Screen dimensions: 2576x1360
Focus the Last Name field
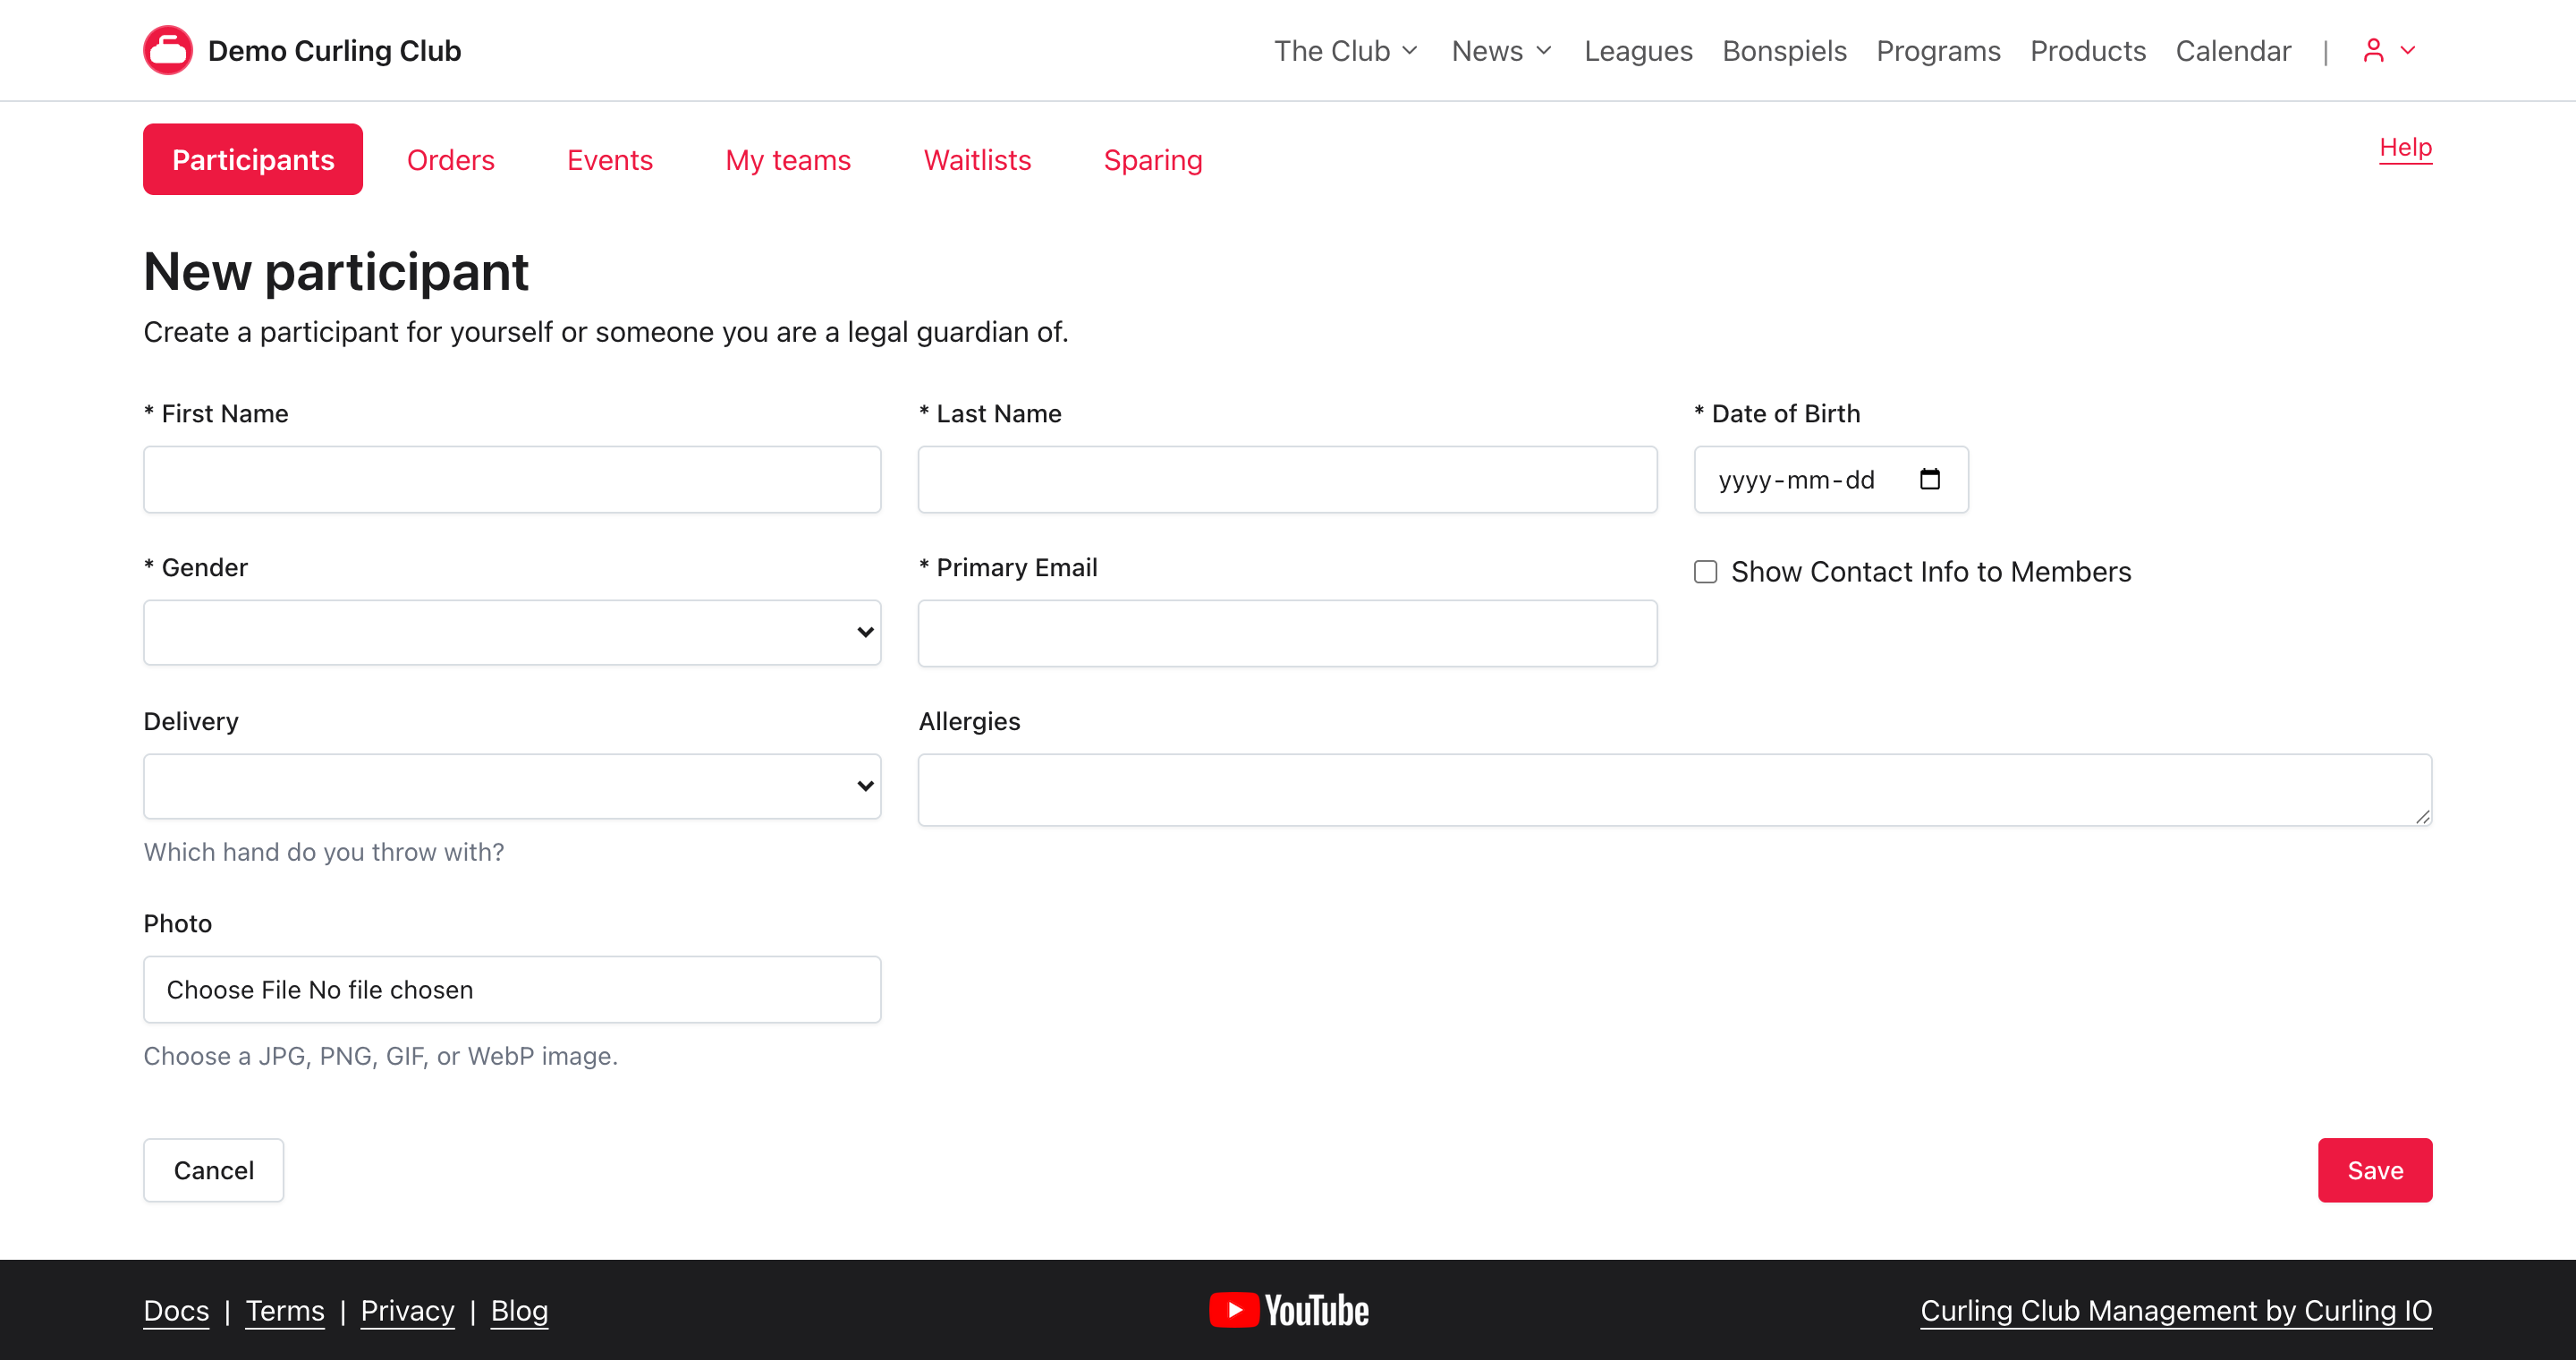(x=1287, y=480)
